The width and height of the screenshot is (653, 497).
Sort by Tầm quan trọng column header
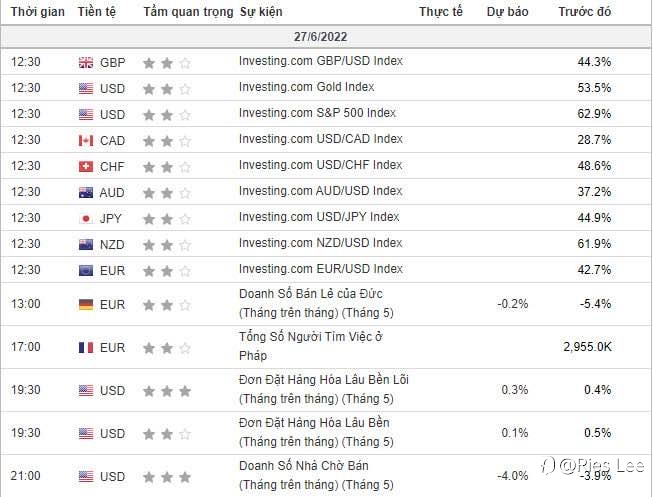tap(188, 12)
